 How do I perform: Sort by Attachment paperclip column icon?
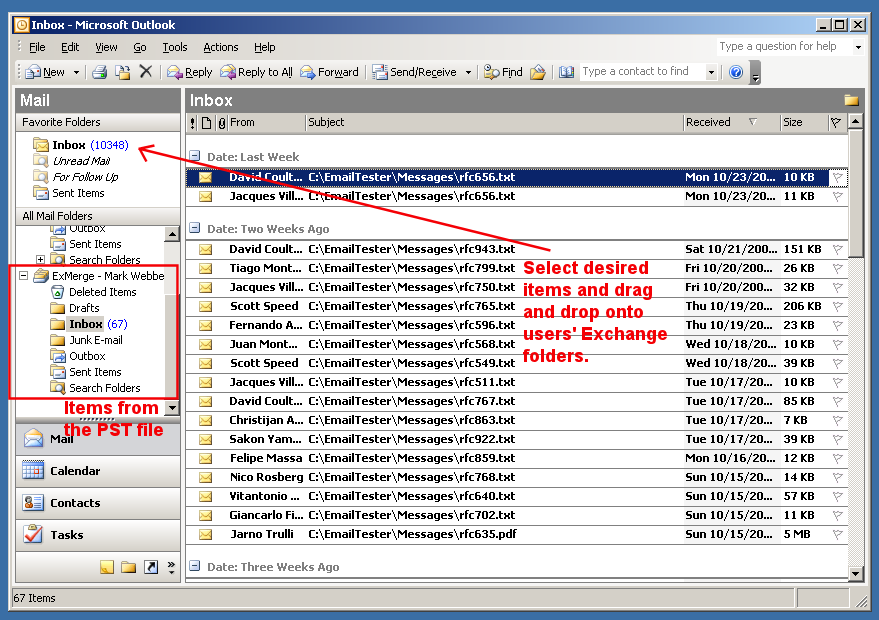click(x=222, y=123)
